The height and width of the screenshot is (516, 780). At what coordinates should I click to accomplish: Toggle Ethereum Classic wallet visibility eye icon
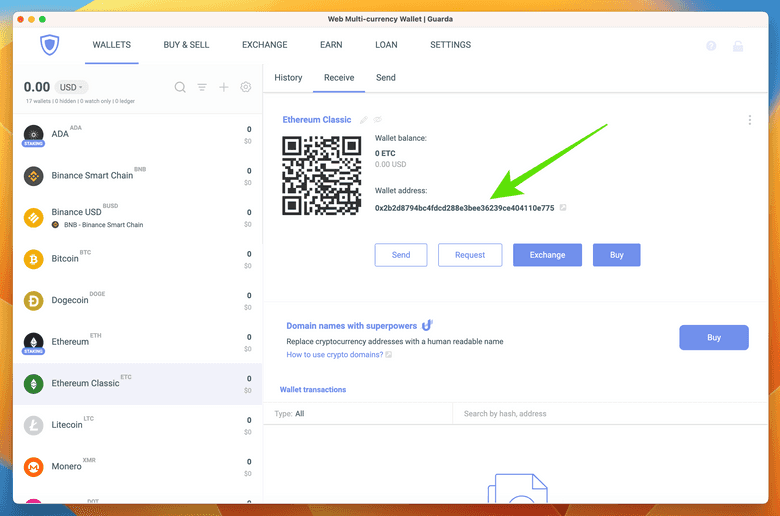(378, 120)
